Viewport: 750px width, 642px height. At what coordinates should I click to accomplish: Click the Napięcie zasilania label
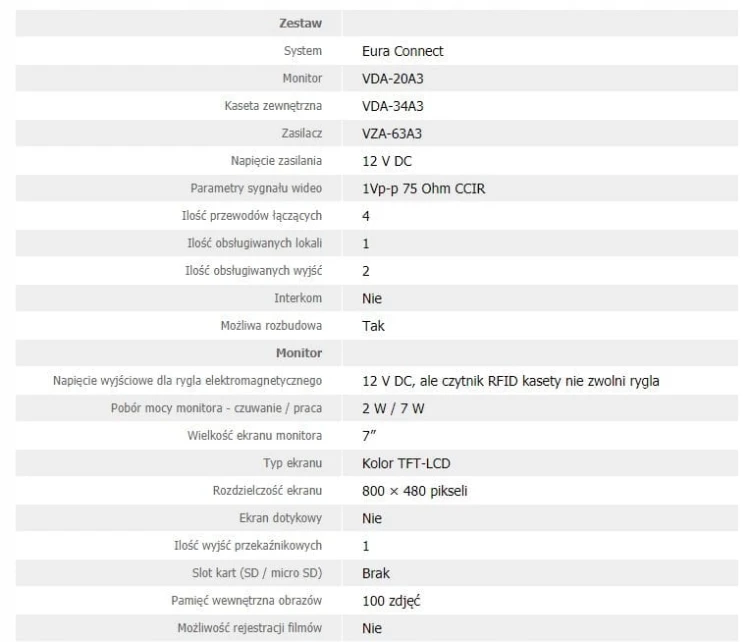276,161
